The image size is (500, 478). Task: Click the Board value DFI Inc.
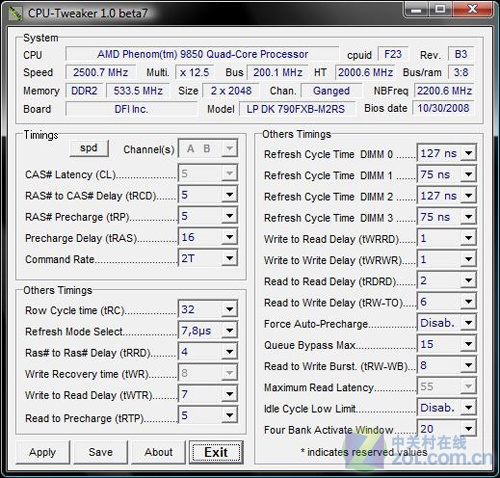coord(131,109)
